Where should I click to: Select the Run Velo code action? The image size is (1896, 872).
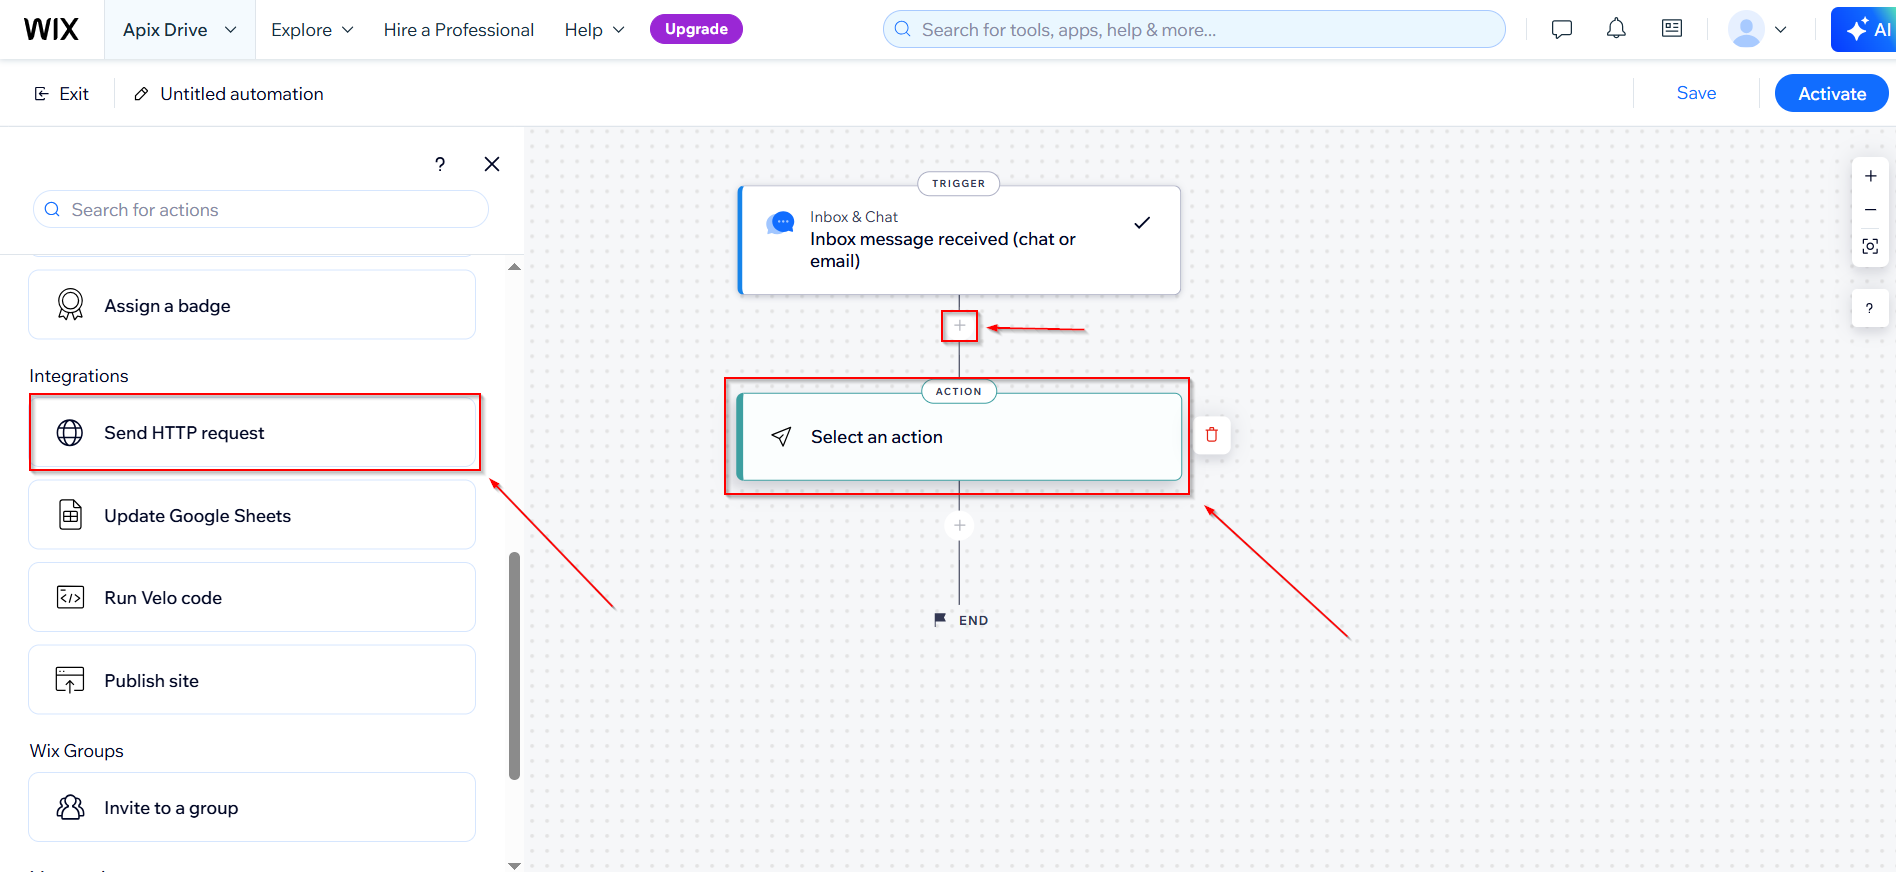(252, 597)
